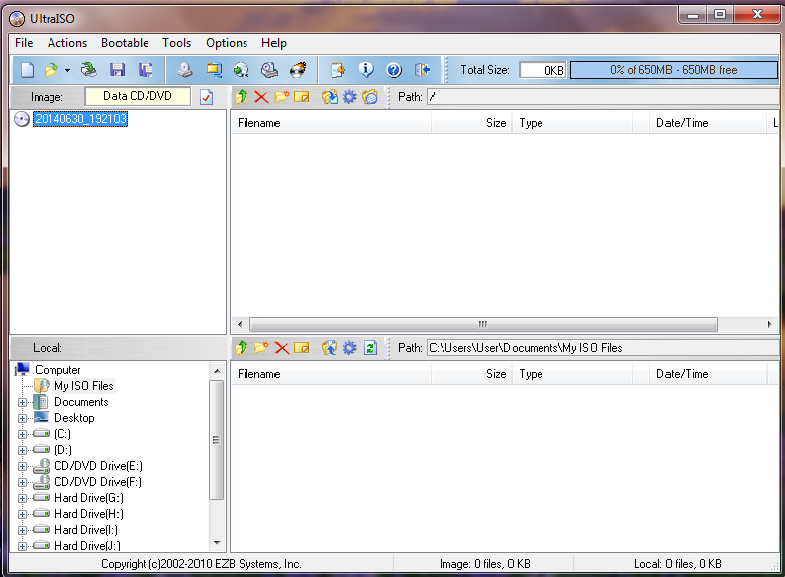Open the recent files dropdown arrow beside Open
This screenshot has height=577, width=785.
pyautogui.click(x=67, y=71)
